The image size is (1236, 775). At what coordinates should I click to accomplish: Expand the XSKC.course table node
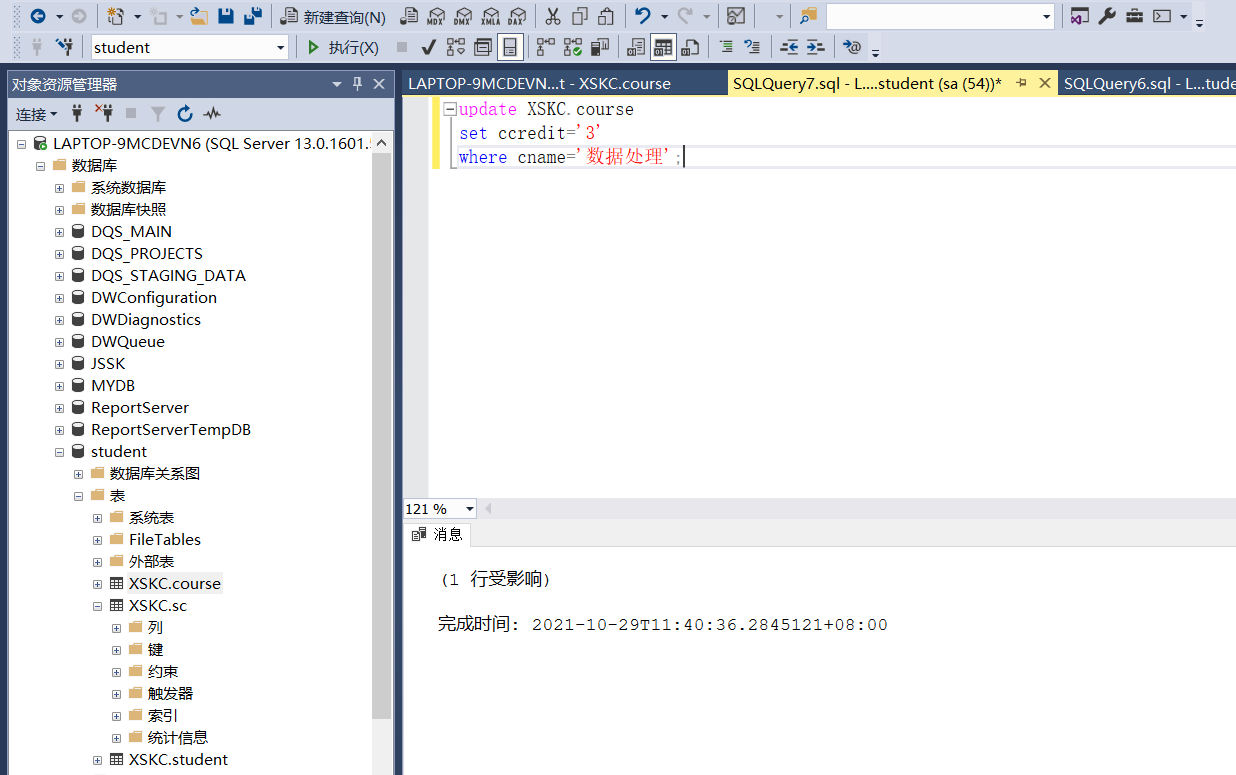point(98,584)
